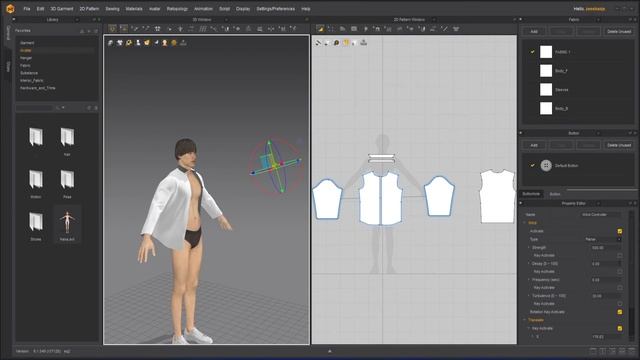Open the Settings/Preferences menu
This screenshot has width=640, height=360.
[276, 9]
